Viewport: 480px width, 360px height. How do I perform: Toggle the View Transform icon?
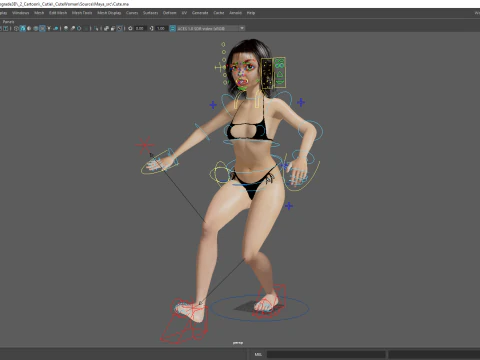[172, 28]
